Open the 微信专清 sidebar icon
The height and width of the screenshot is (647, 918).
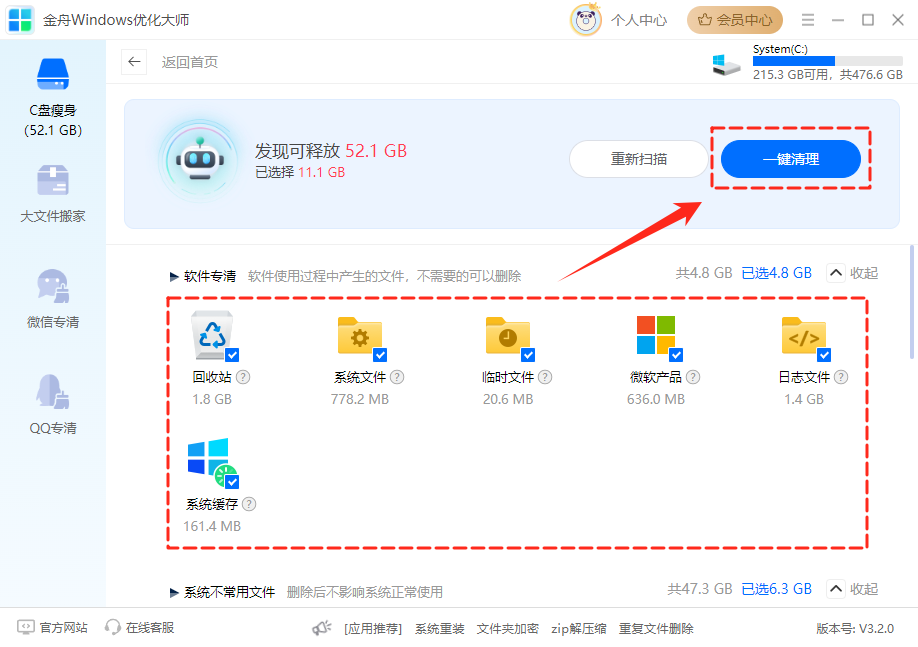tap(53, 288)
